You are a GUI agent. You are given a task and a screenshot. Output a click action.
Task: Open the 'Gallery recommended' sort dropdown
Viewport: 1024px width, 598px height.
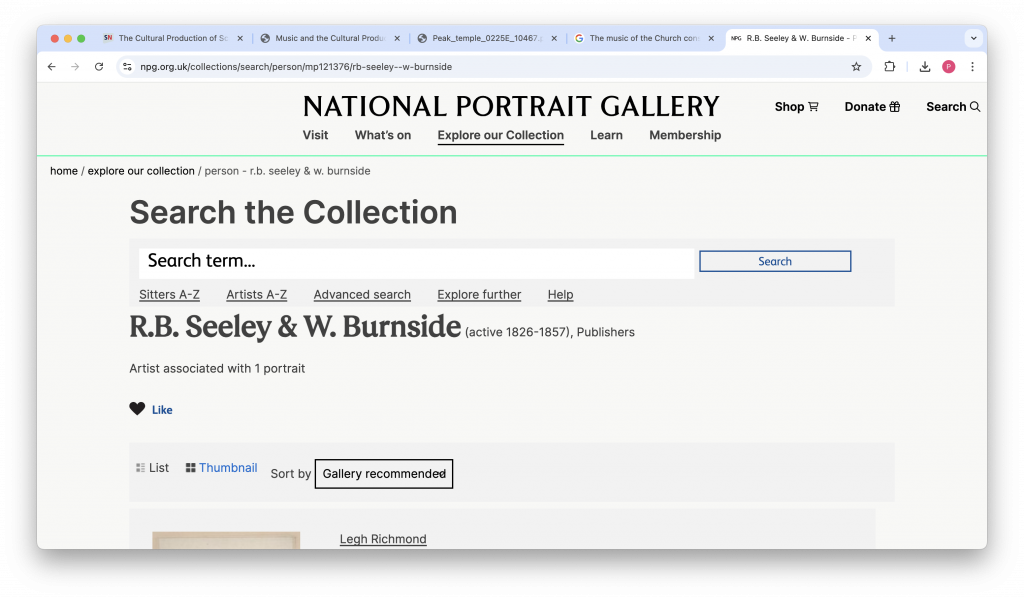click(384, 474)
